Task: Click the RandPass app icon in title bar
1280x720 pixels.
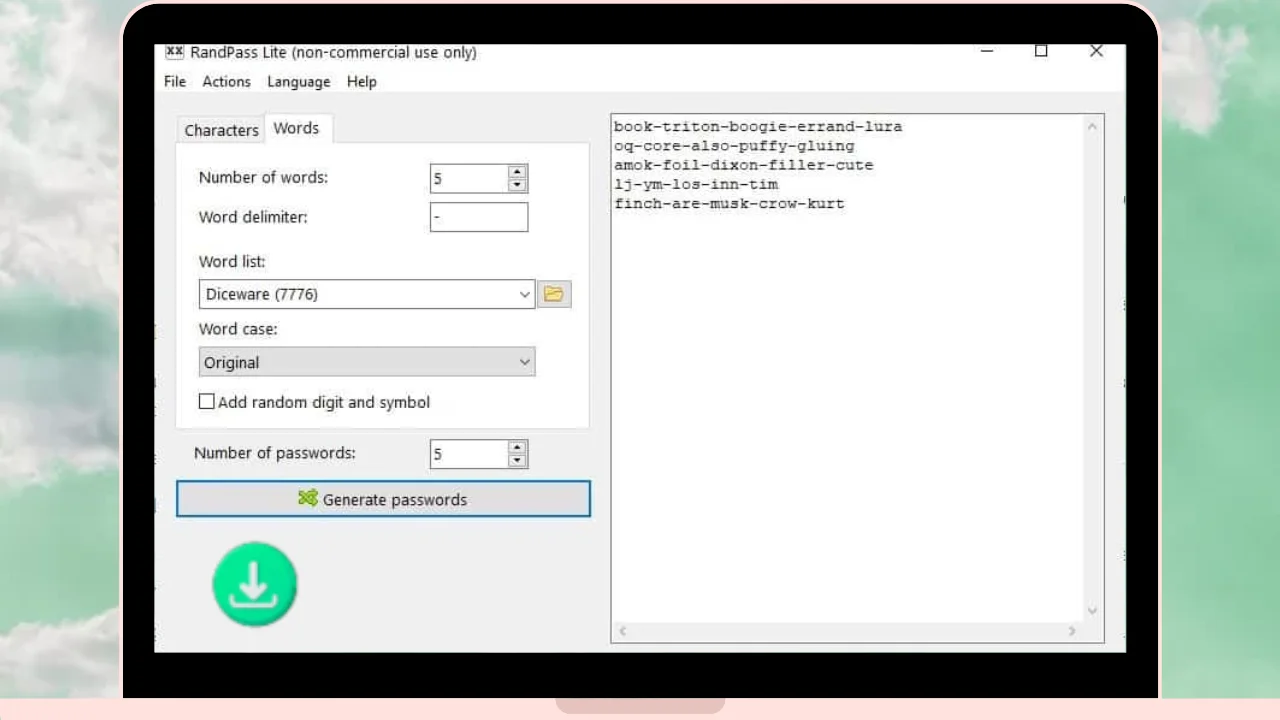Action: point(174,52)
